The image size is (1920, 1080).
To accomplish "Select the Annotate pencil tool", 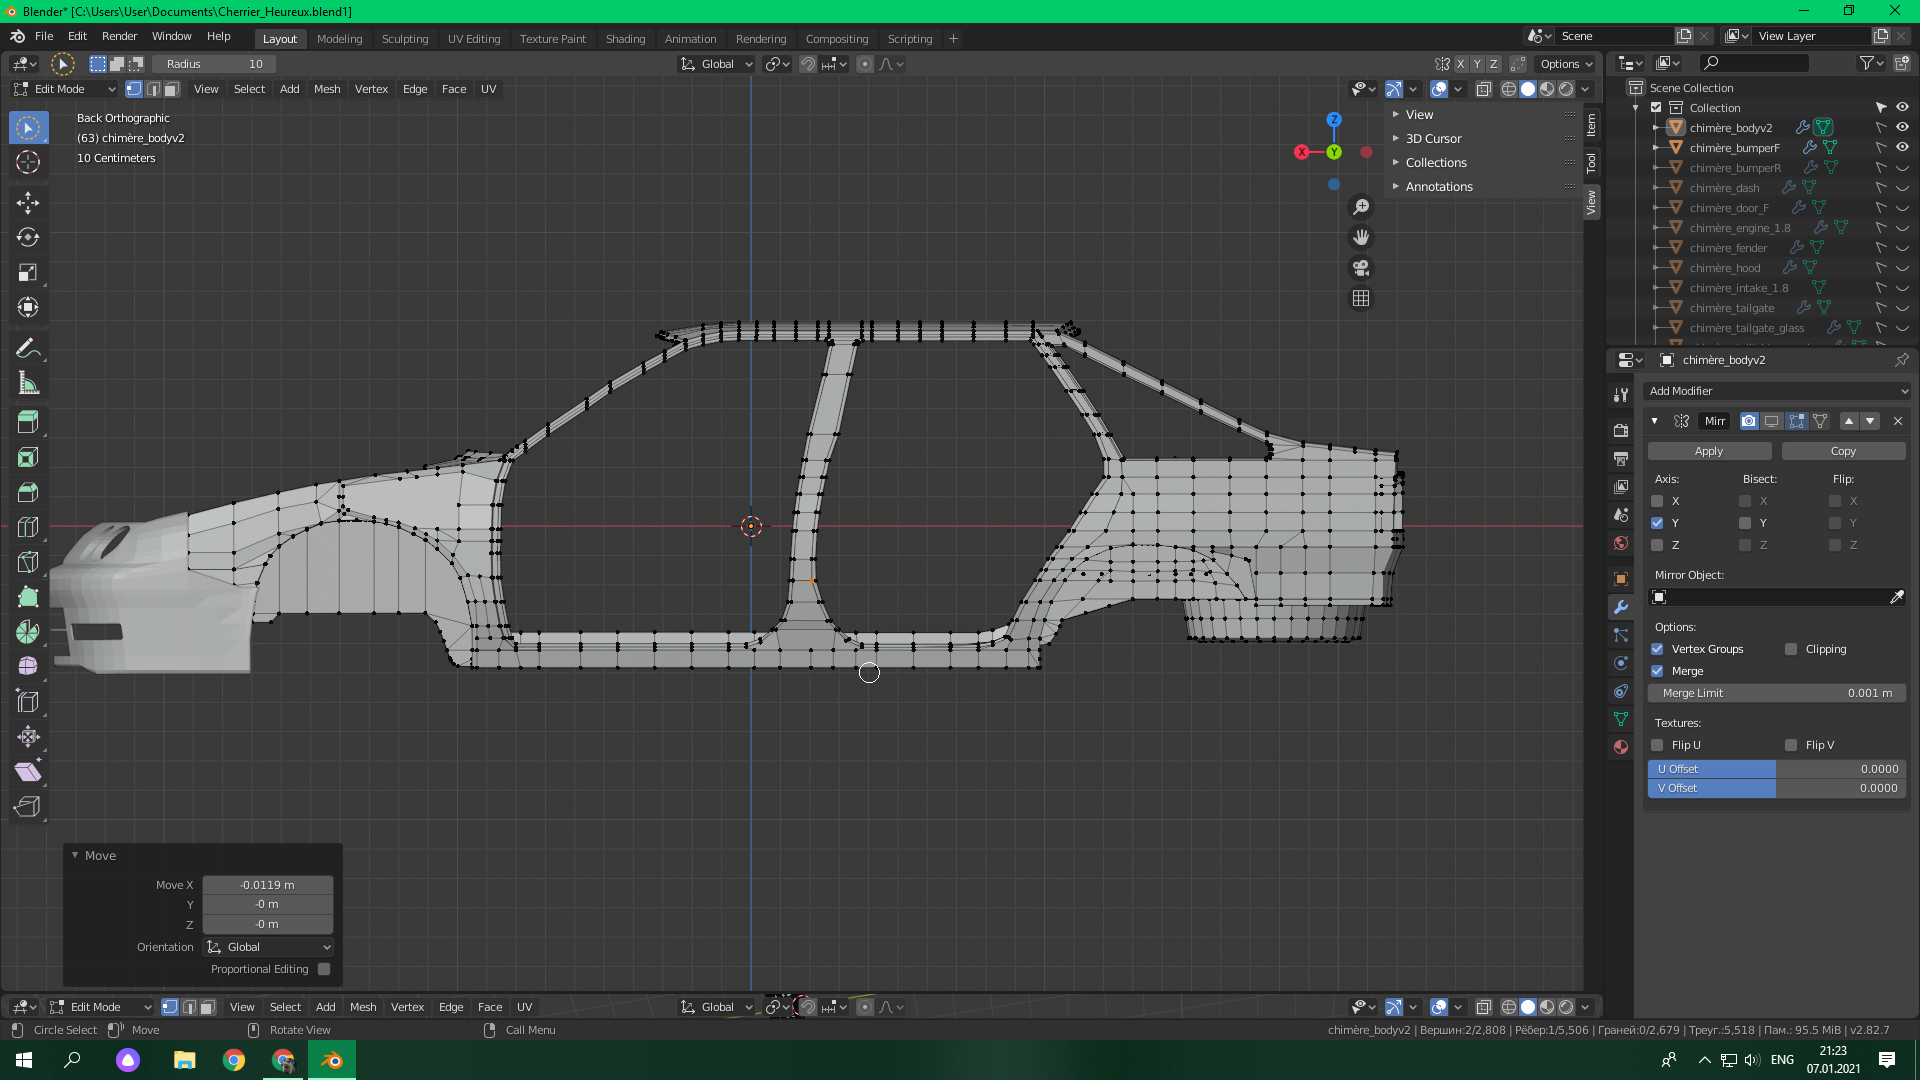I will point(28,349).
